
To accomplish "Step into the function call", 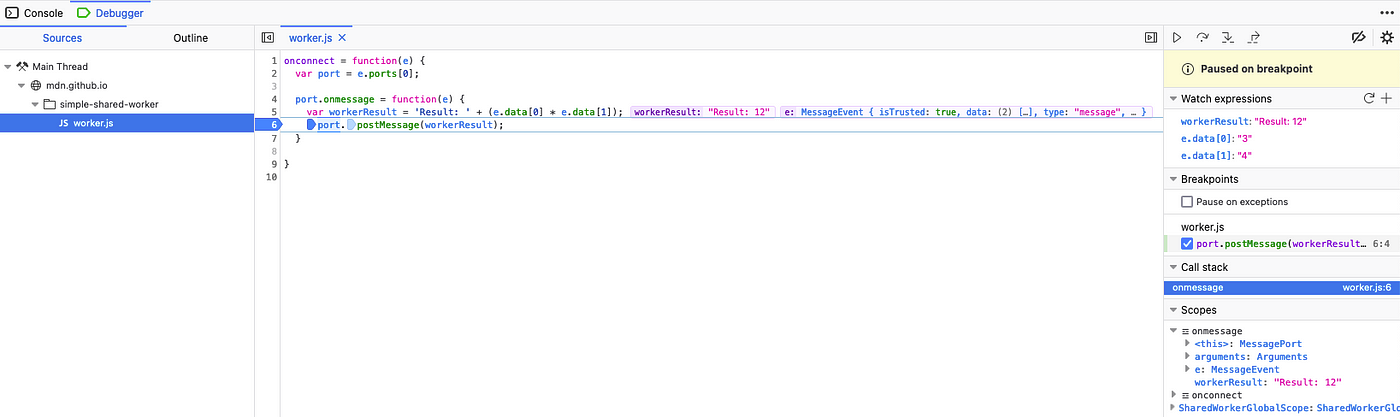I will click(1228, 37).
